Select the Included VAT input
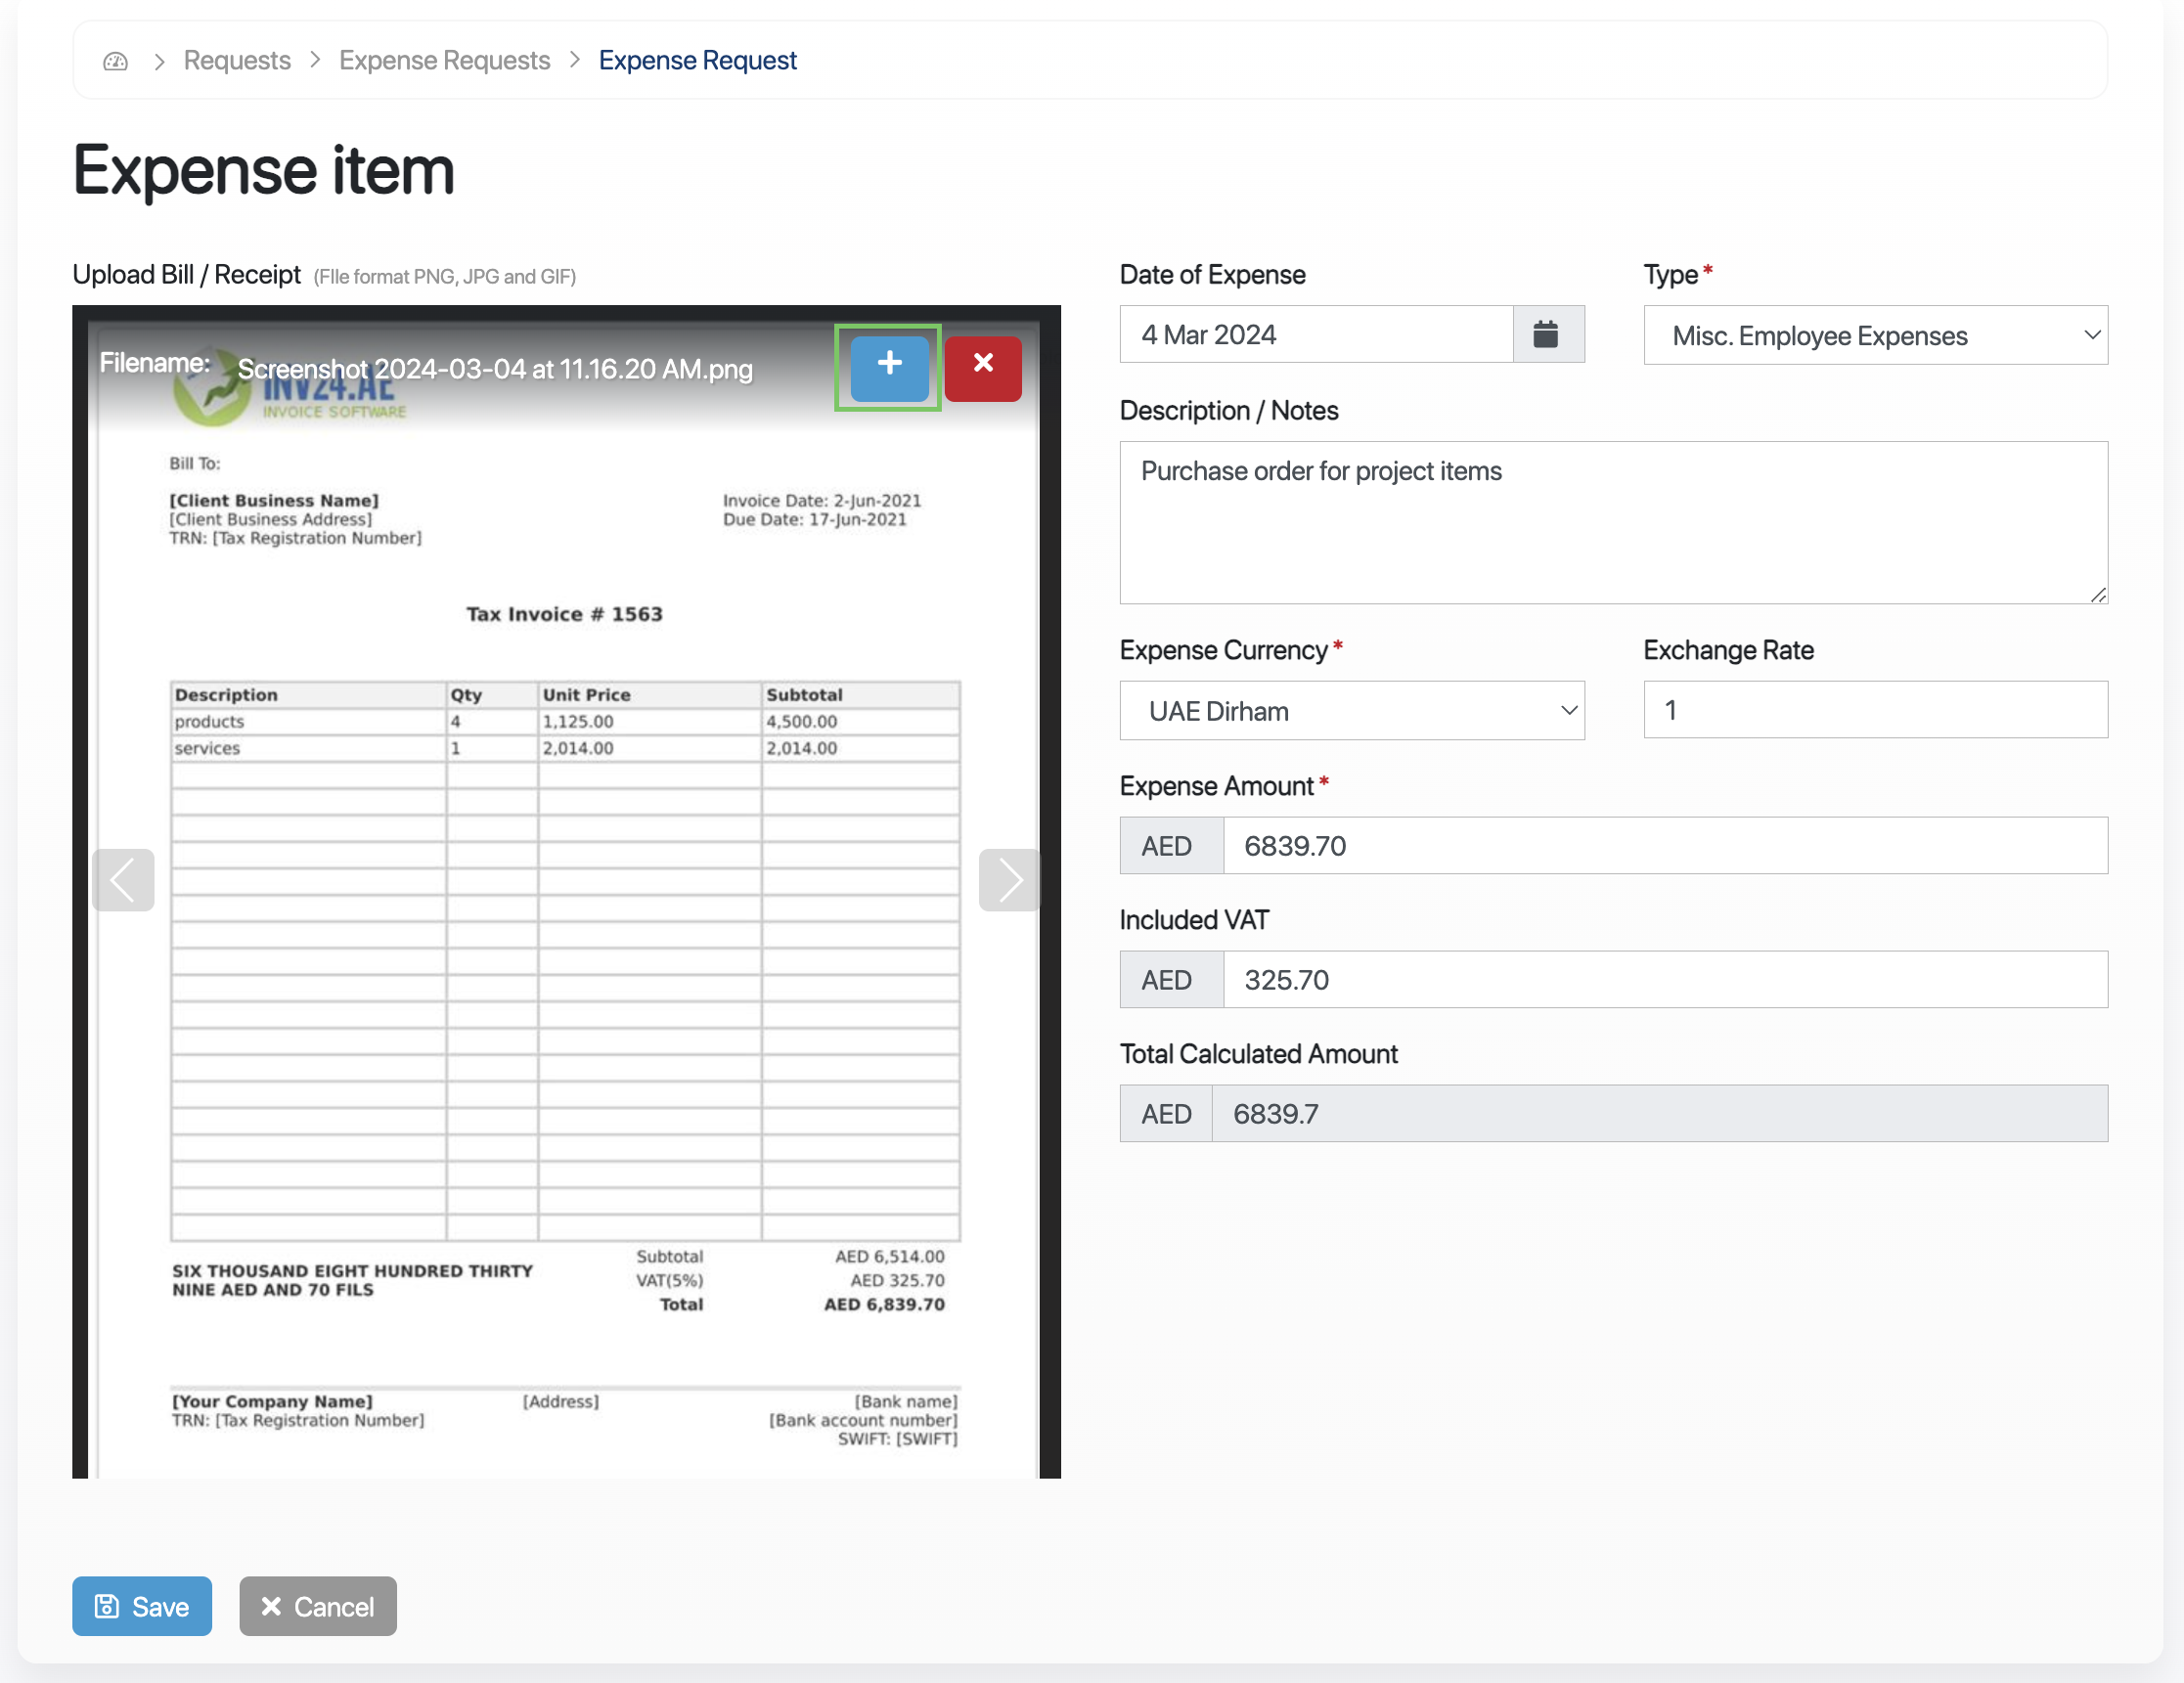This screenshot has width=2184, height=1683. pos(1663,980)
